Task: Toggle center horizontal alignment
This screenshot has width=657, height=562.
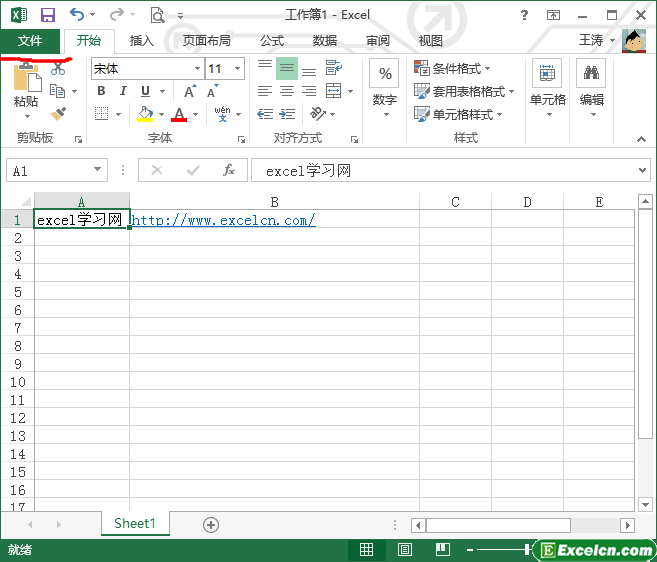Action: click(x=287, y=91)
